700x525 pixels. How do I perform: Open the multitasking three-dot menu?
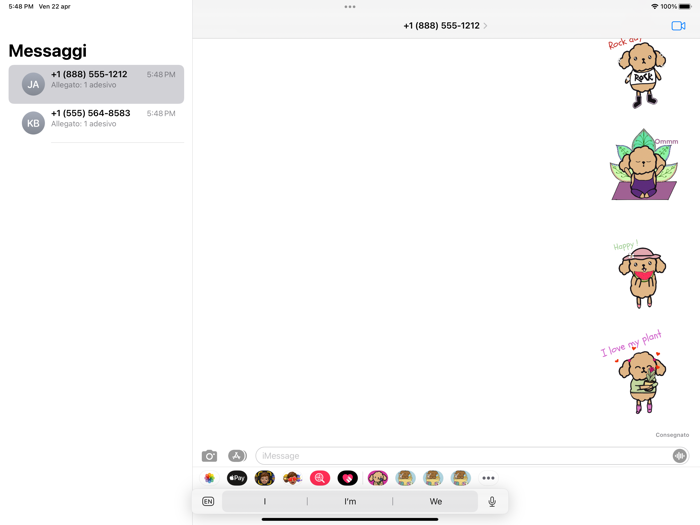(x=350, y=7)
